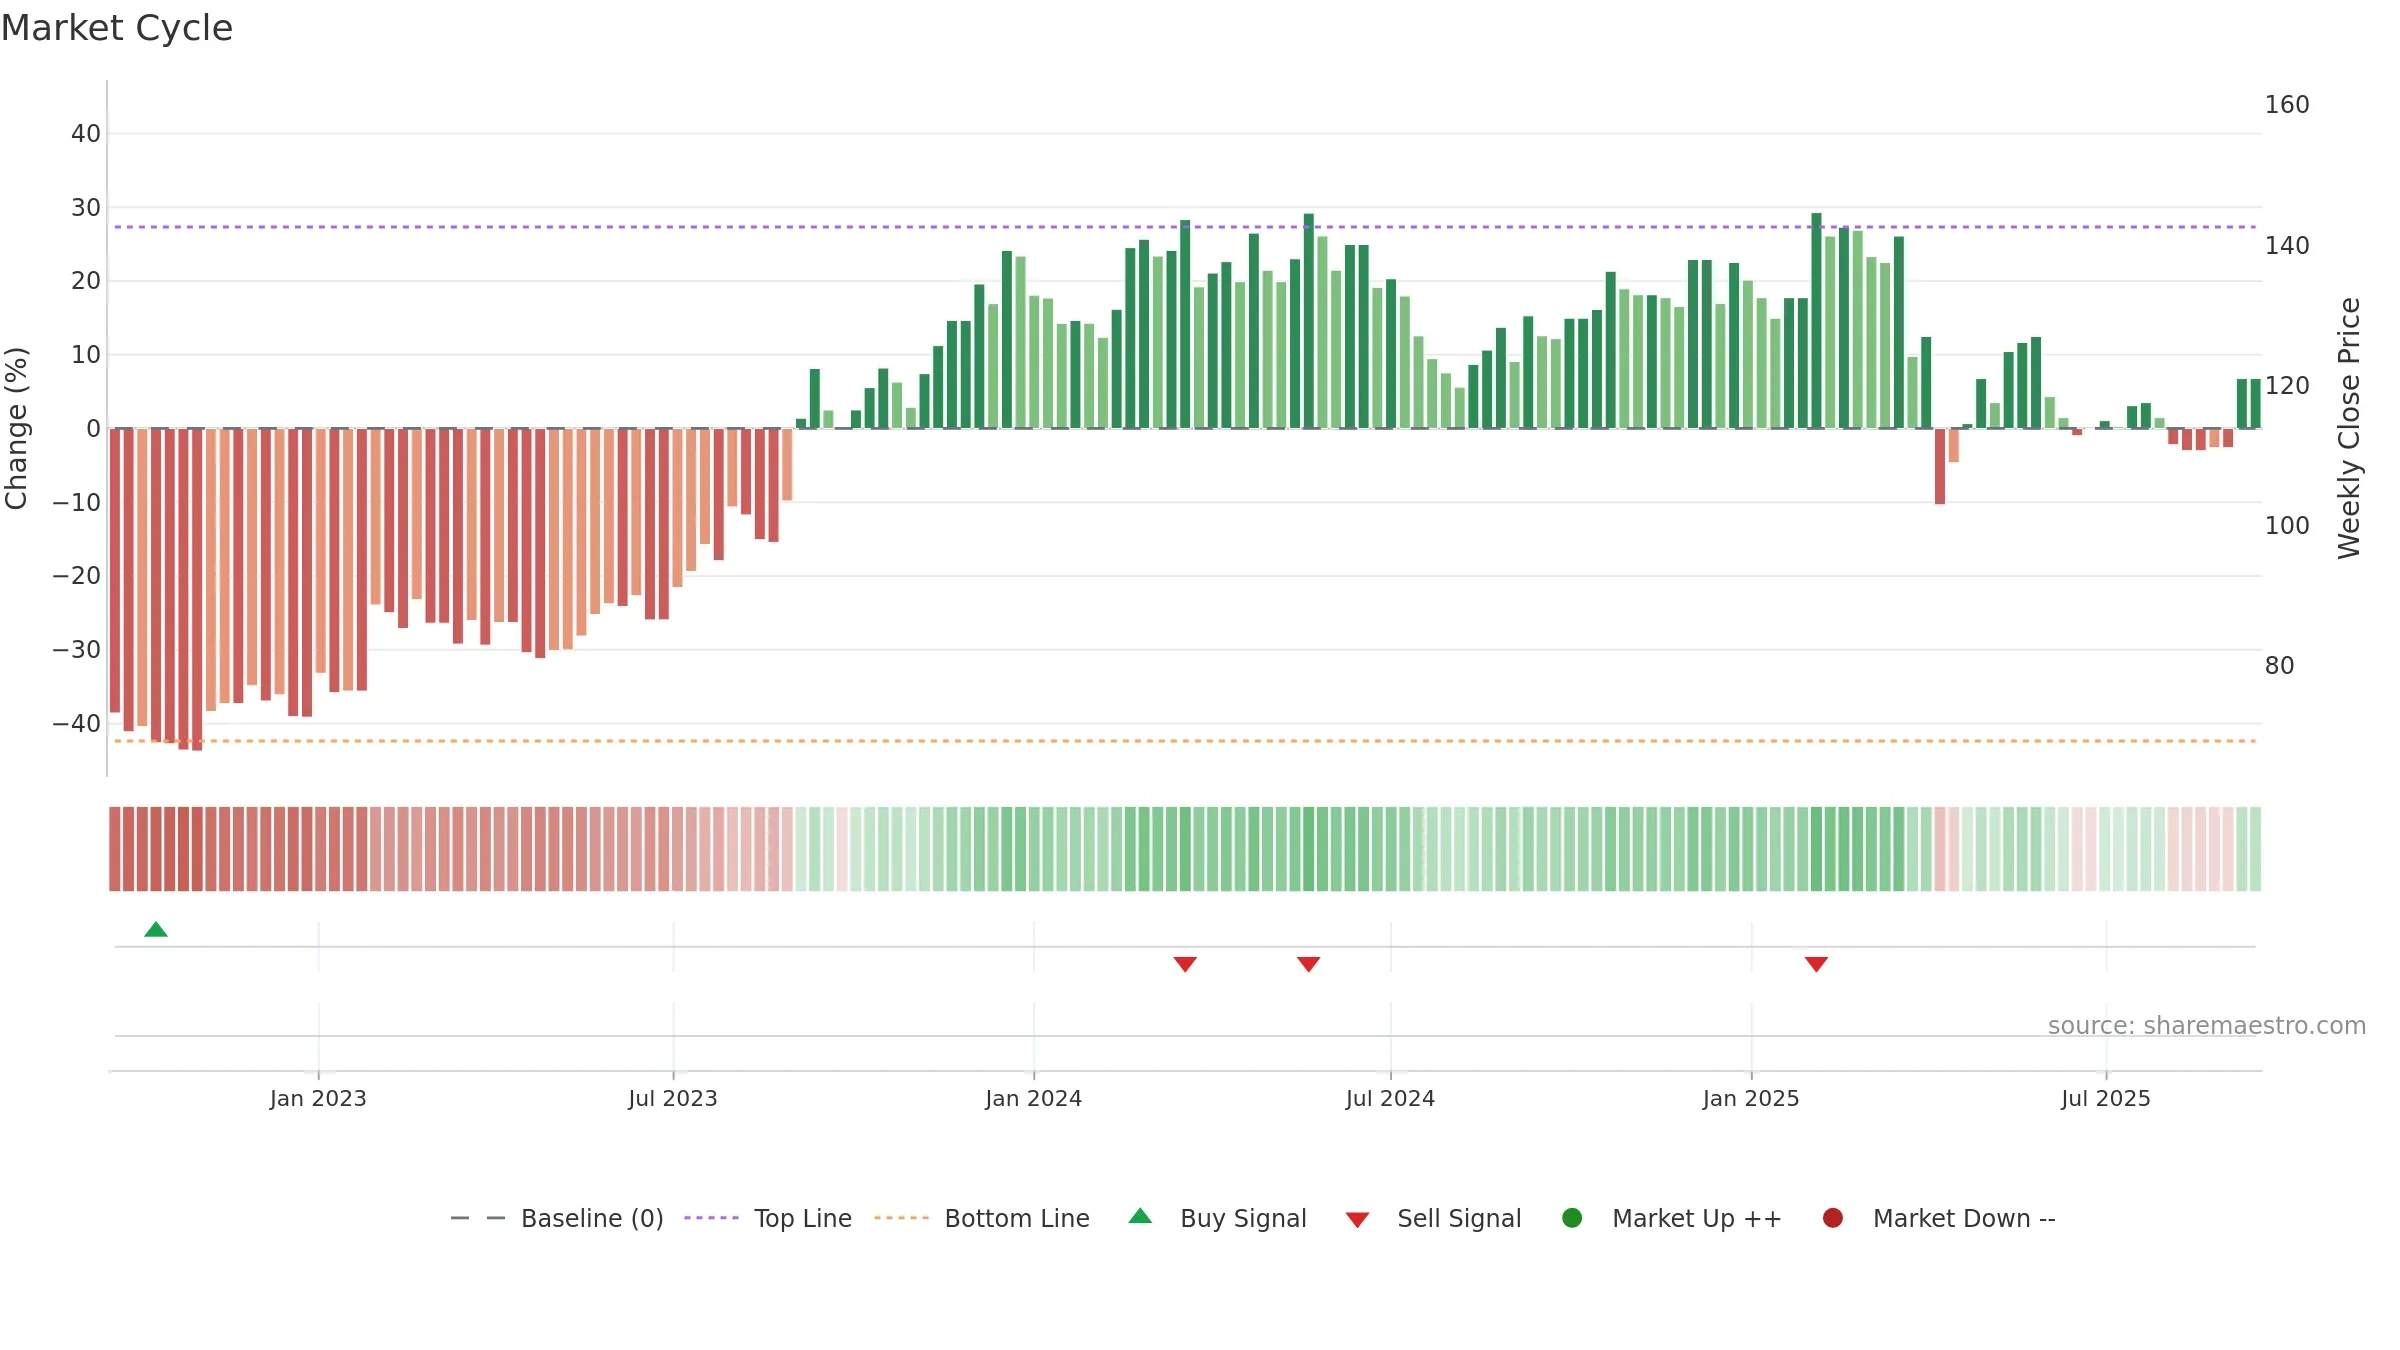Toggle the Market Up ++ legend entry
Viewport: 2400px width, 1350px height.
(x=1672, y=1218)
